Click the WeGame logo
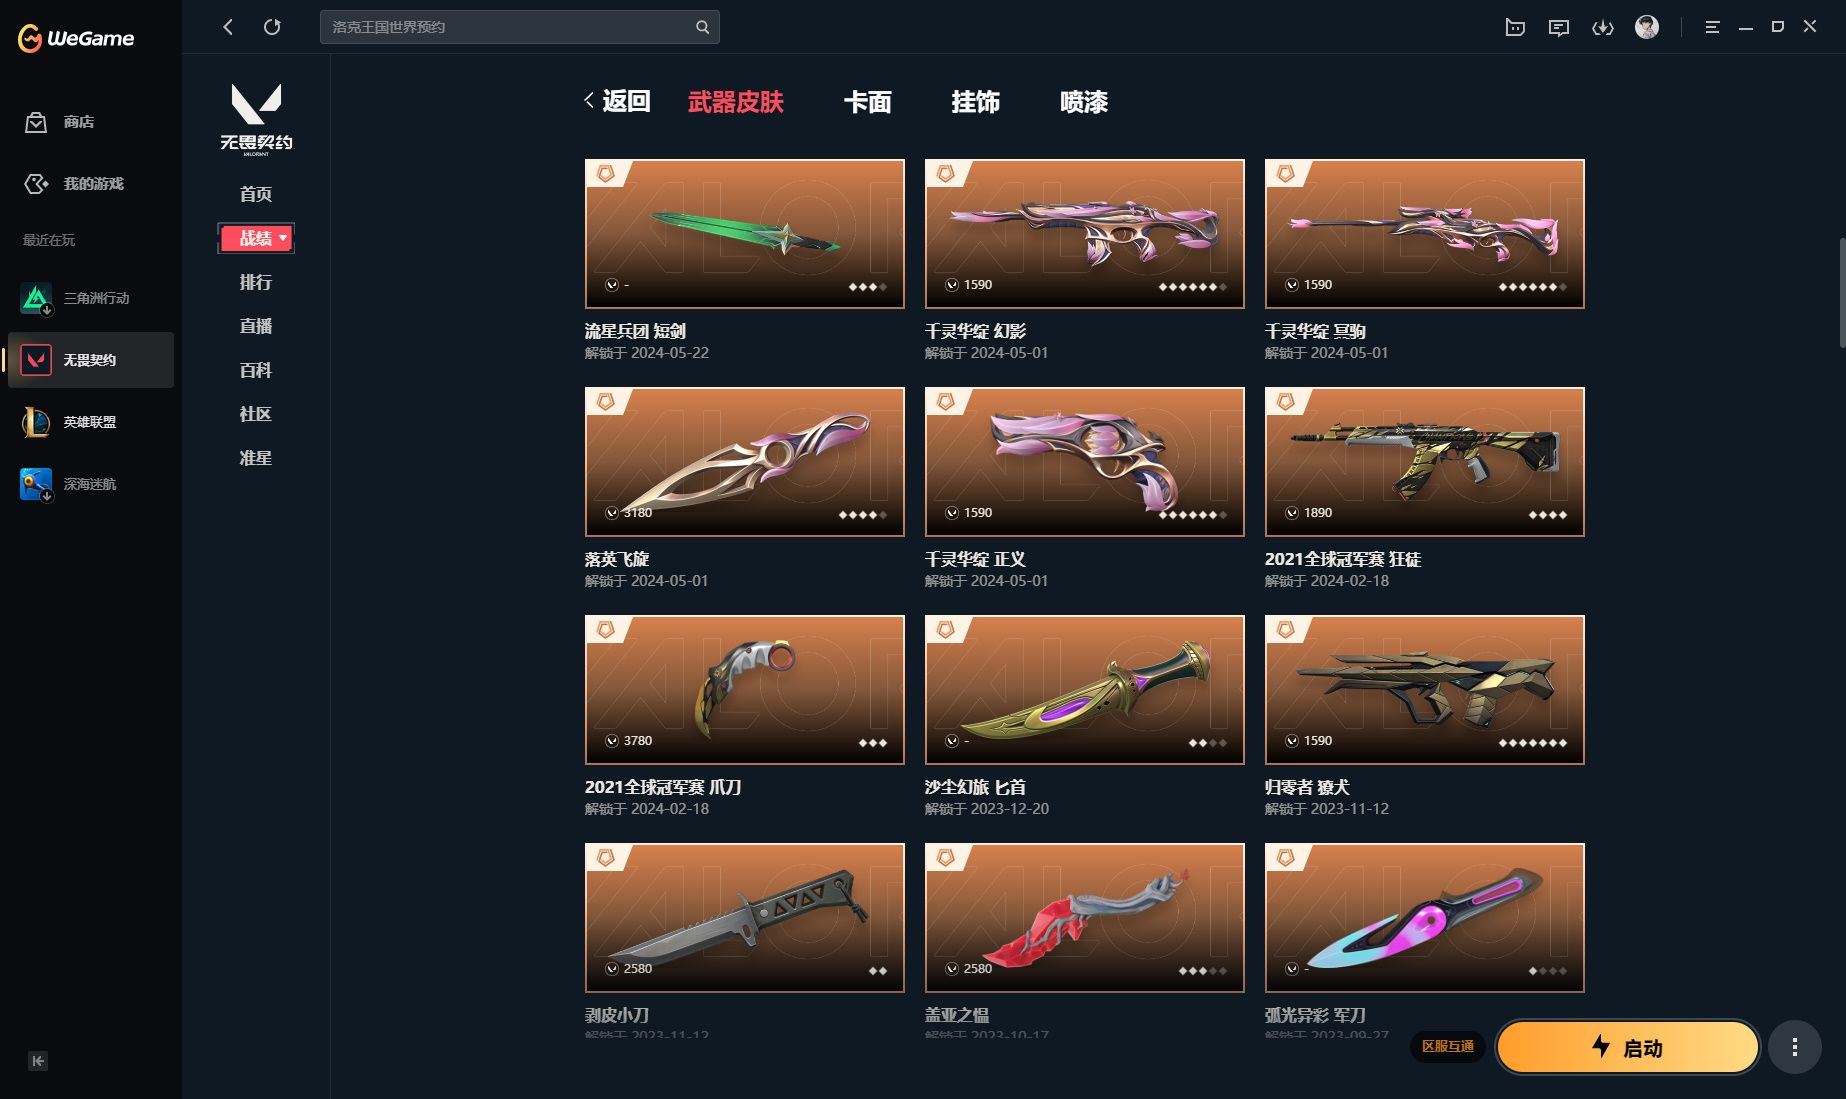Screen dimensions: 1846x1099 point(76,38)
